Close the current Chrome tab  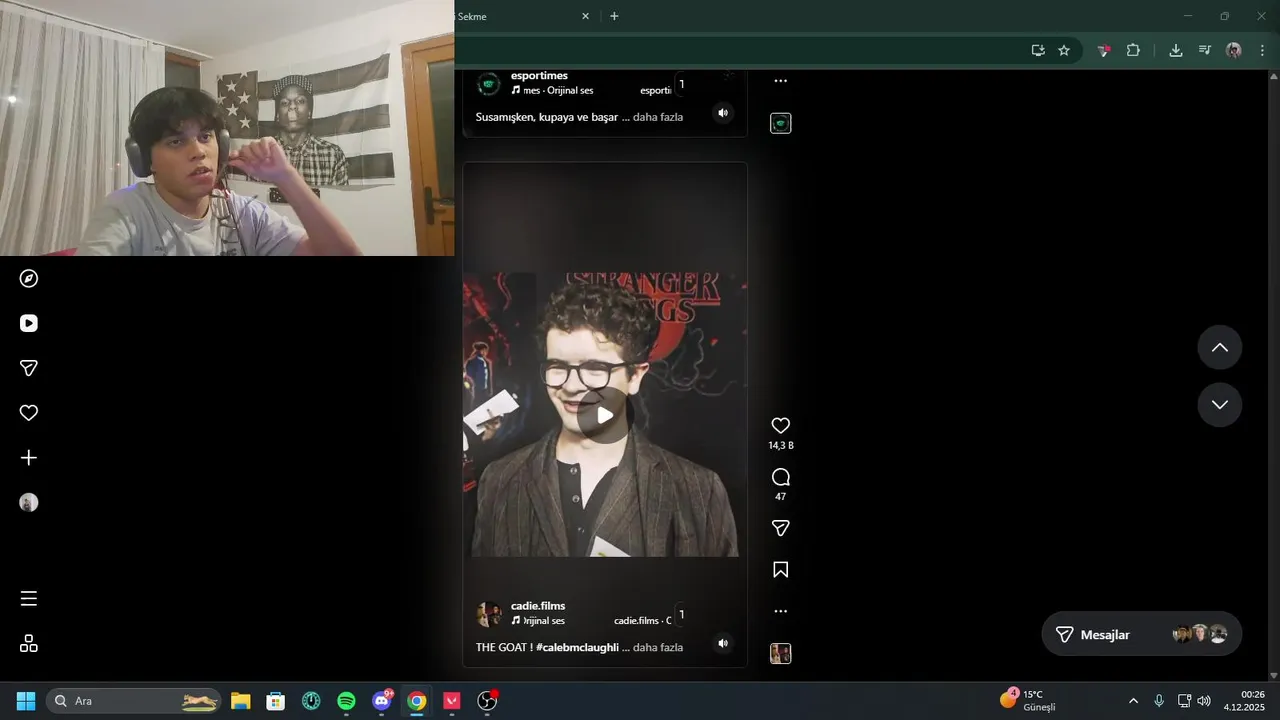click(586, 16)
